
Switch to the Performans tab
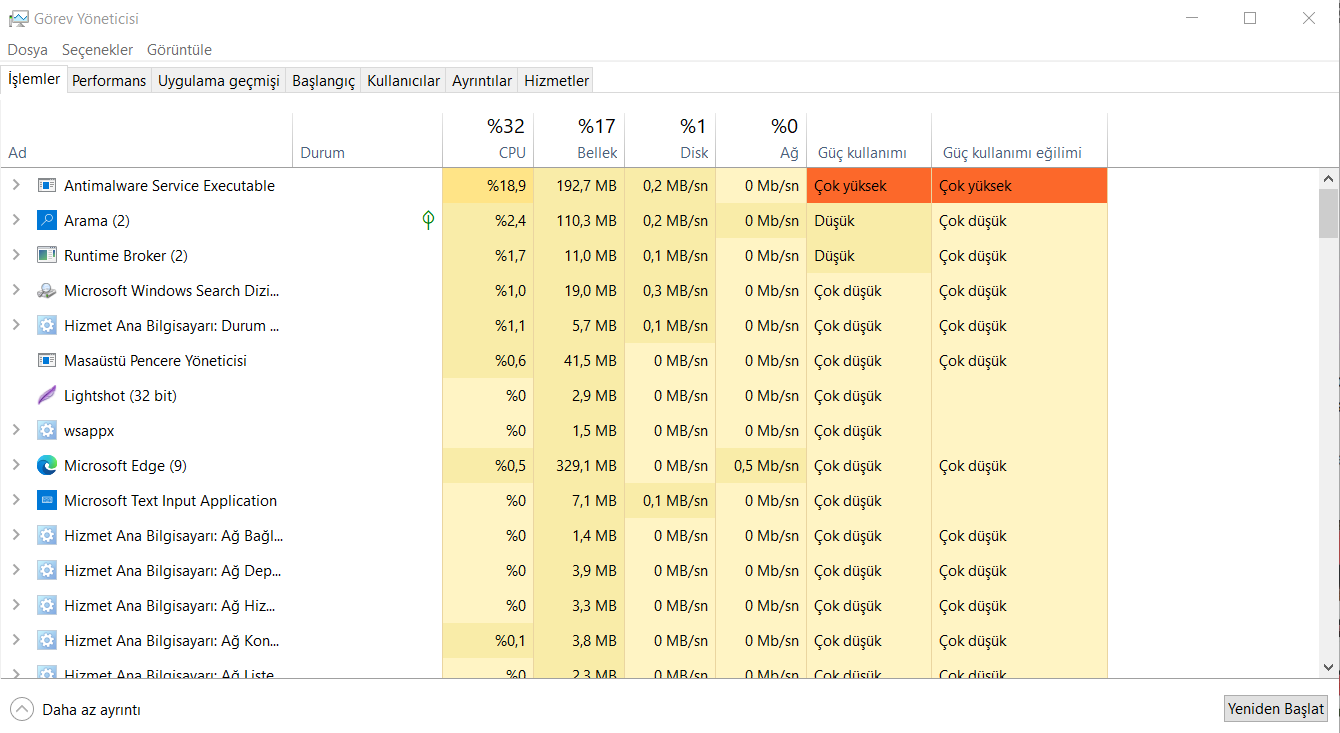(x=109, y=81)
